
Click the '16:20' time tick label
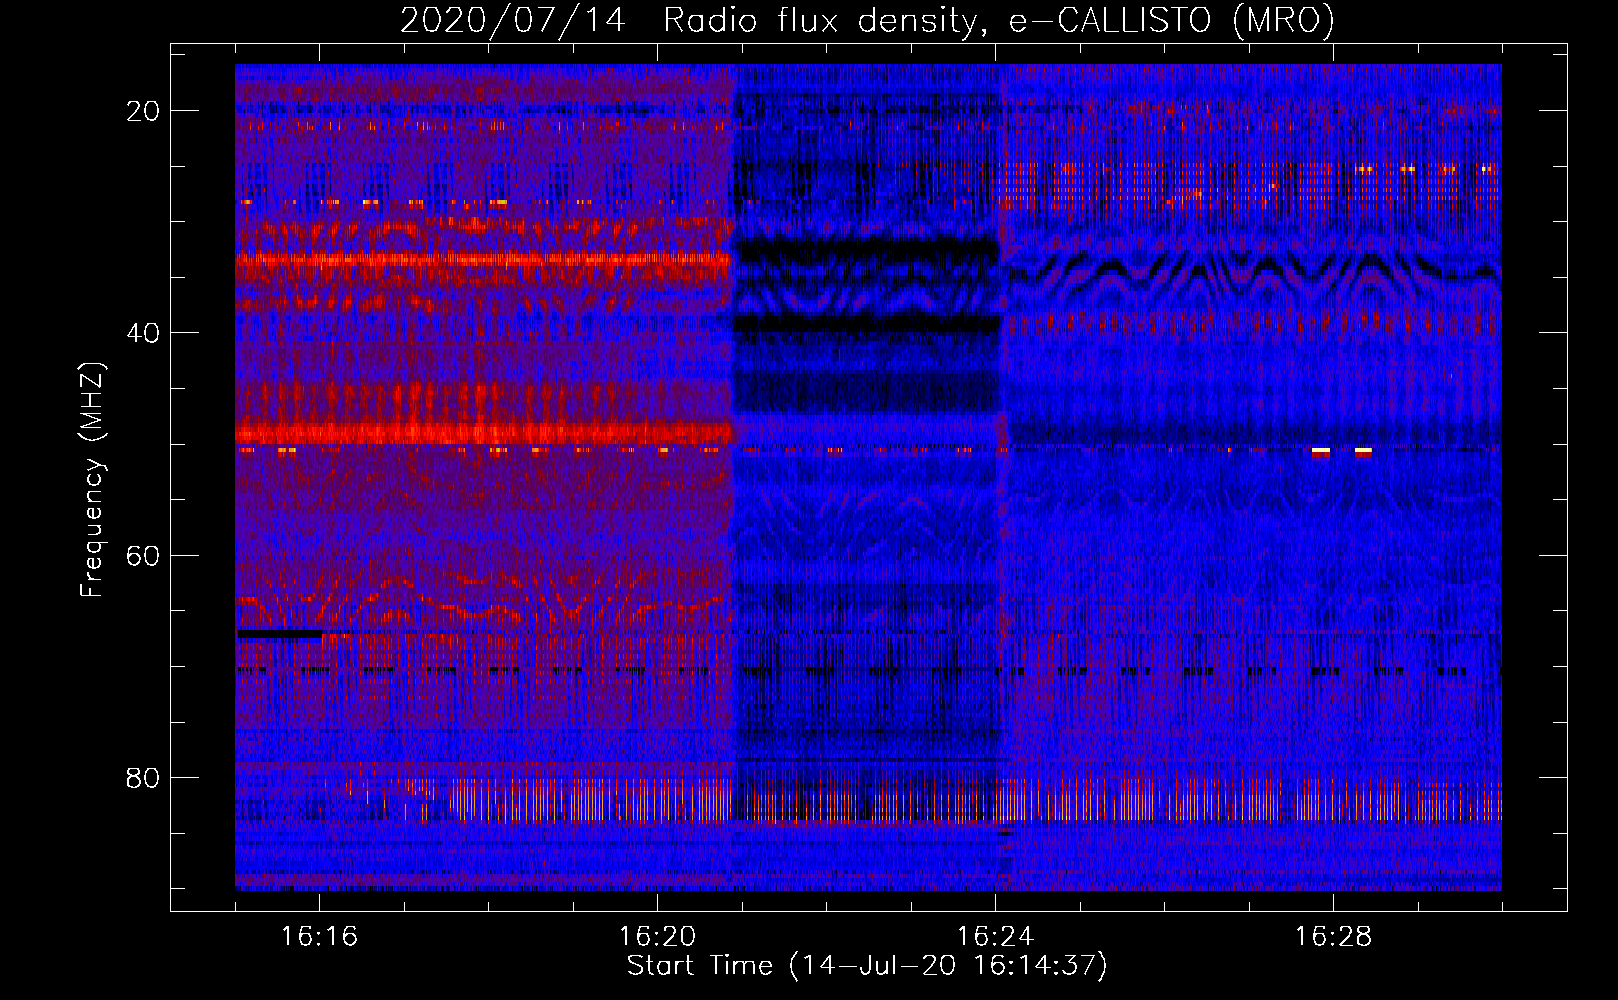658,937
